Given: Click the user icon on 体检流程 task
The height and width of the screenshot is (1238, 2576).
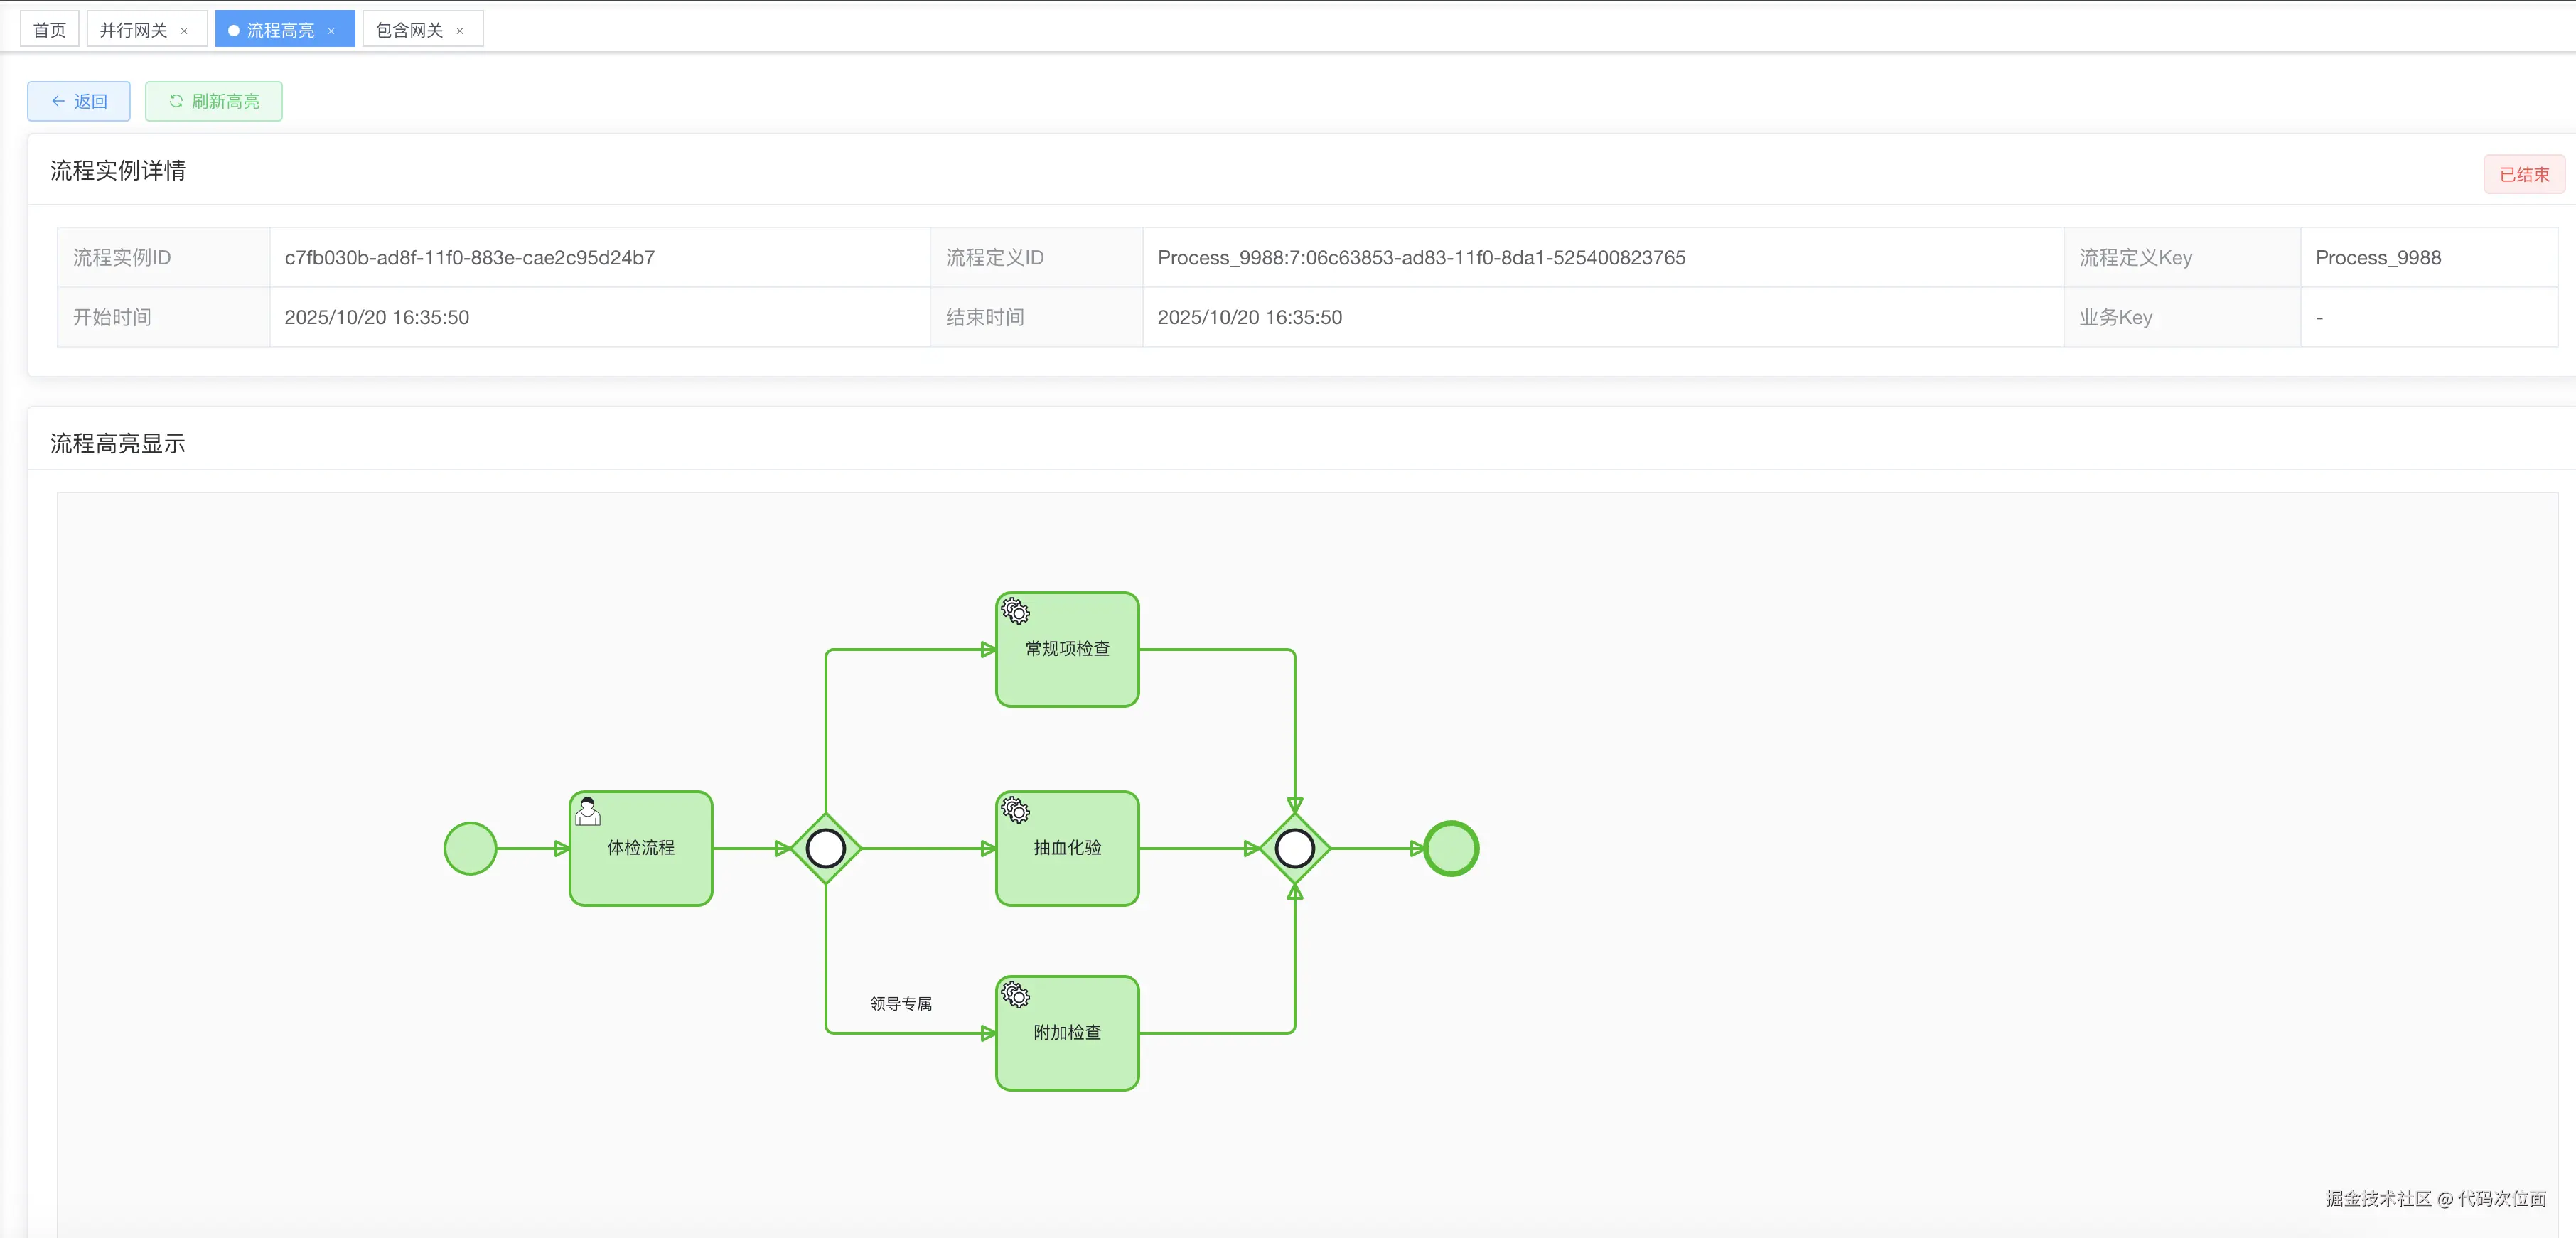Looking at the screenshot, I should (588, 811).
